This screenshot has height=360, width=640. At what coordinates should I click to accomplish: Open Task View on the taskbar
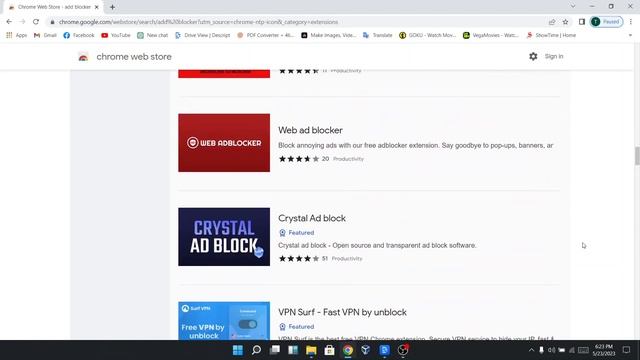coord(275,350)
